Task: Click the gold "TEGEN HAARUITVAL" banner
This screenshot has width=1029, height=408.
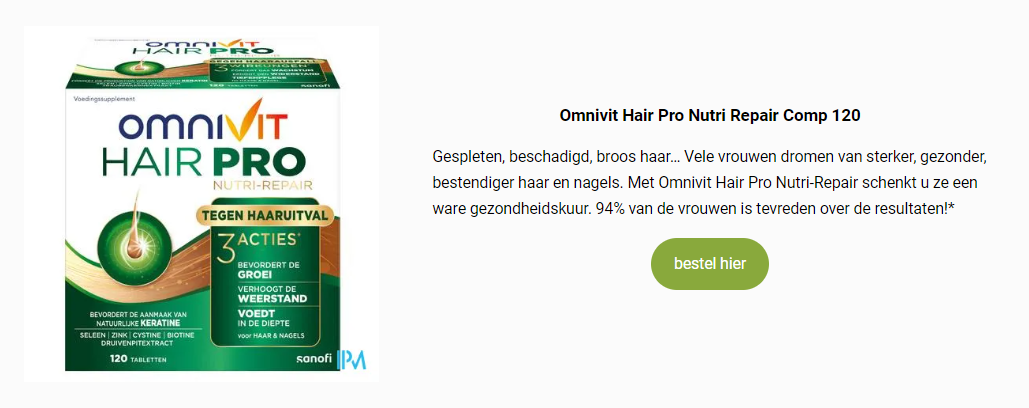Action: (264, 214)
